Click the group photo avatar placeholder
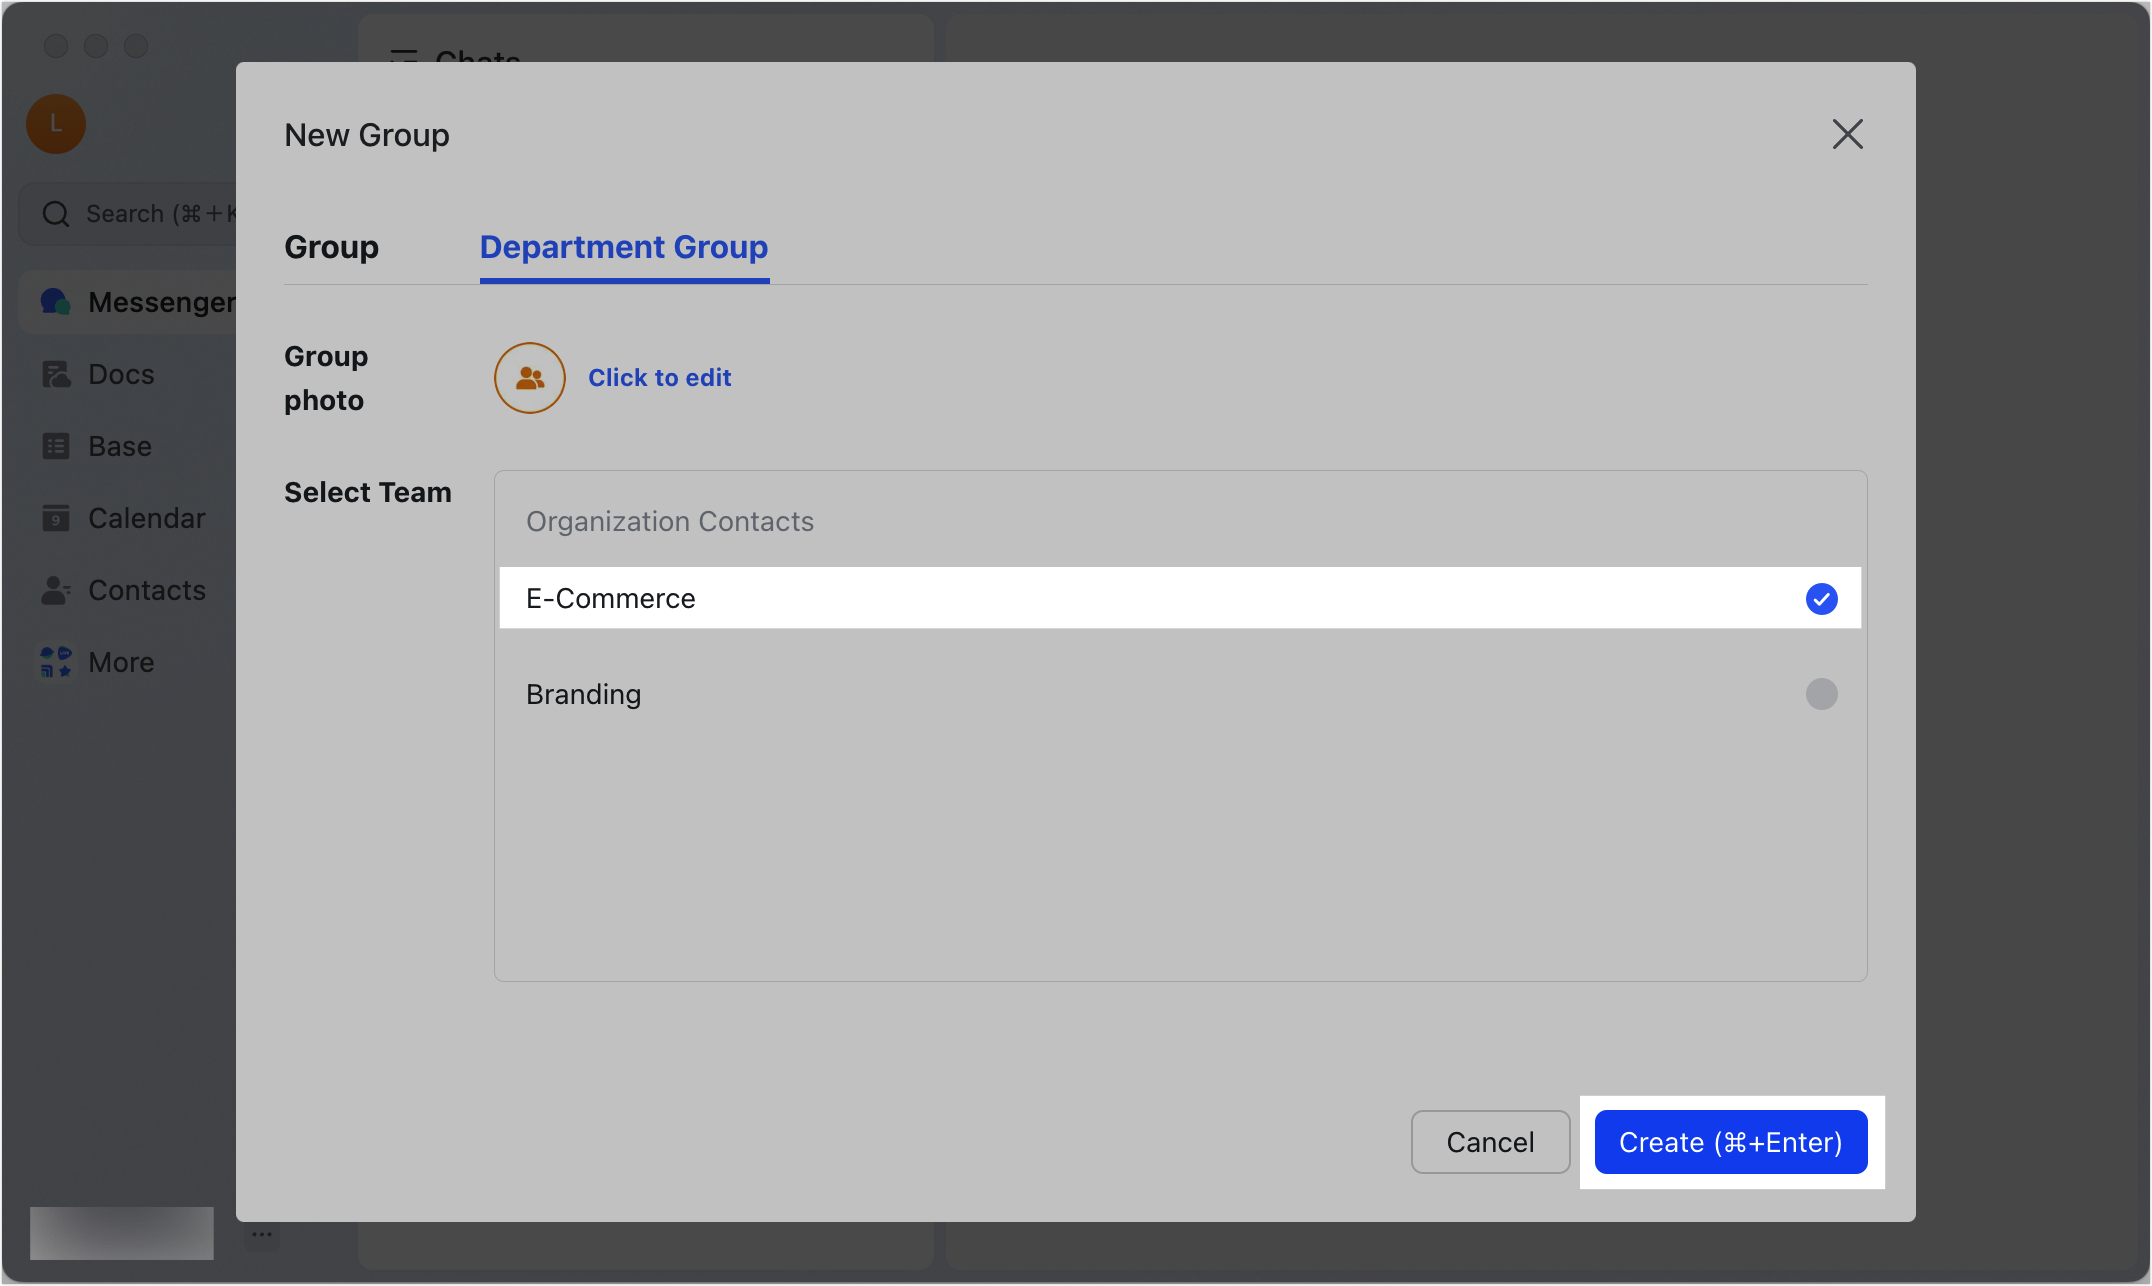This screenshot has height=1286, width=2152. pos(529,378)
